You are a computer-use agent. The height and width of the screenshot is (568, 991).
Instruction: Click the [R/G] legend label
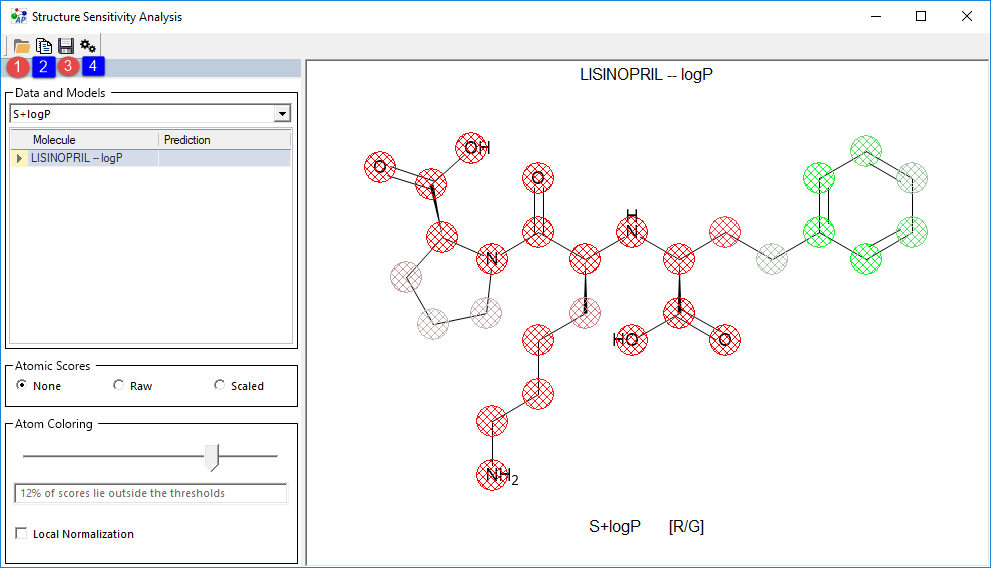[x=686, y=526]
